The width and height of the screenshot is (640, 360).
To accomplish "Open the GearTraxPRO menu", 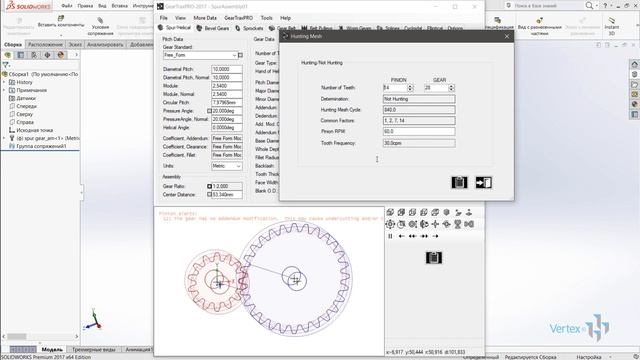I will click(238, 18).
